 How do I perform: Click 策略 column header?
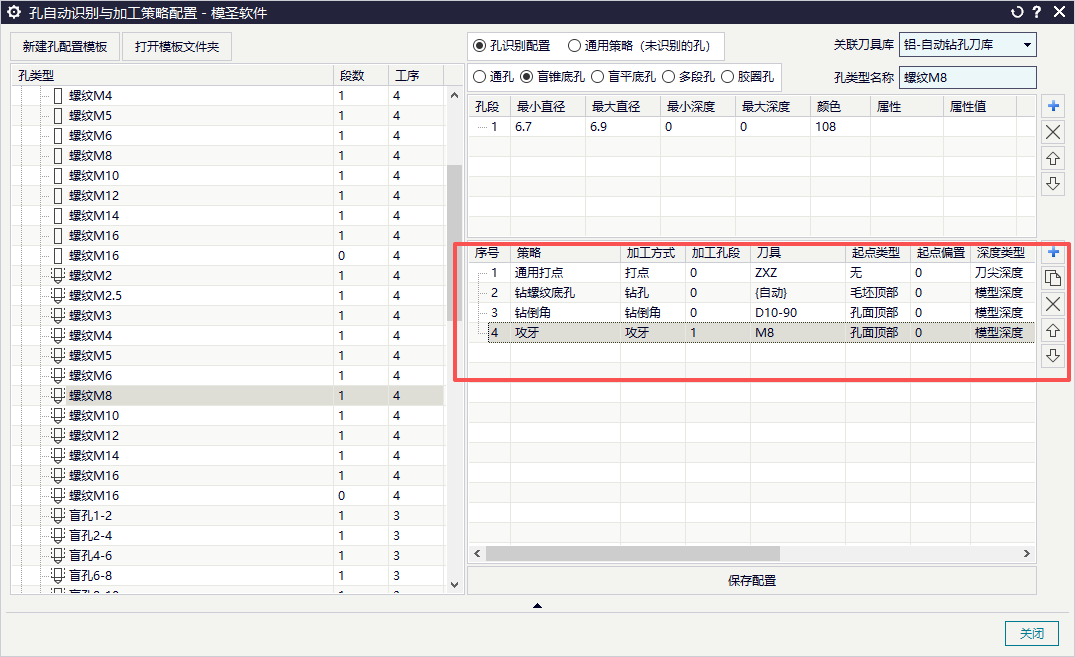pyautogui.click(x=565, y=253)
